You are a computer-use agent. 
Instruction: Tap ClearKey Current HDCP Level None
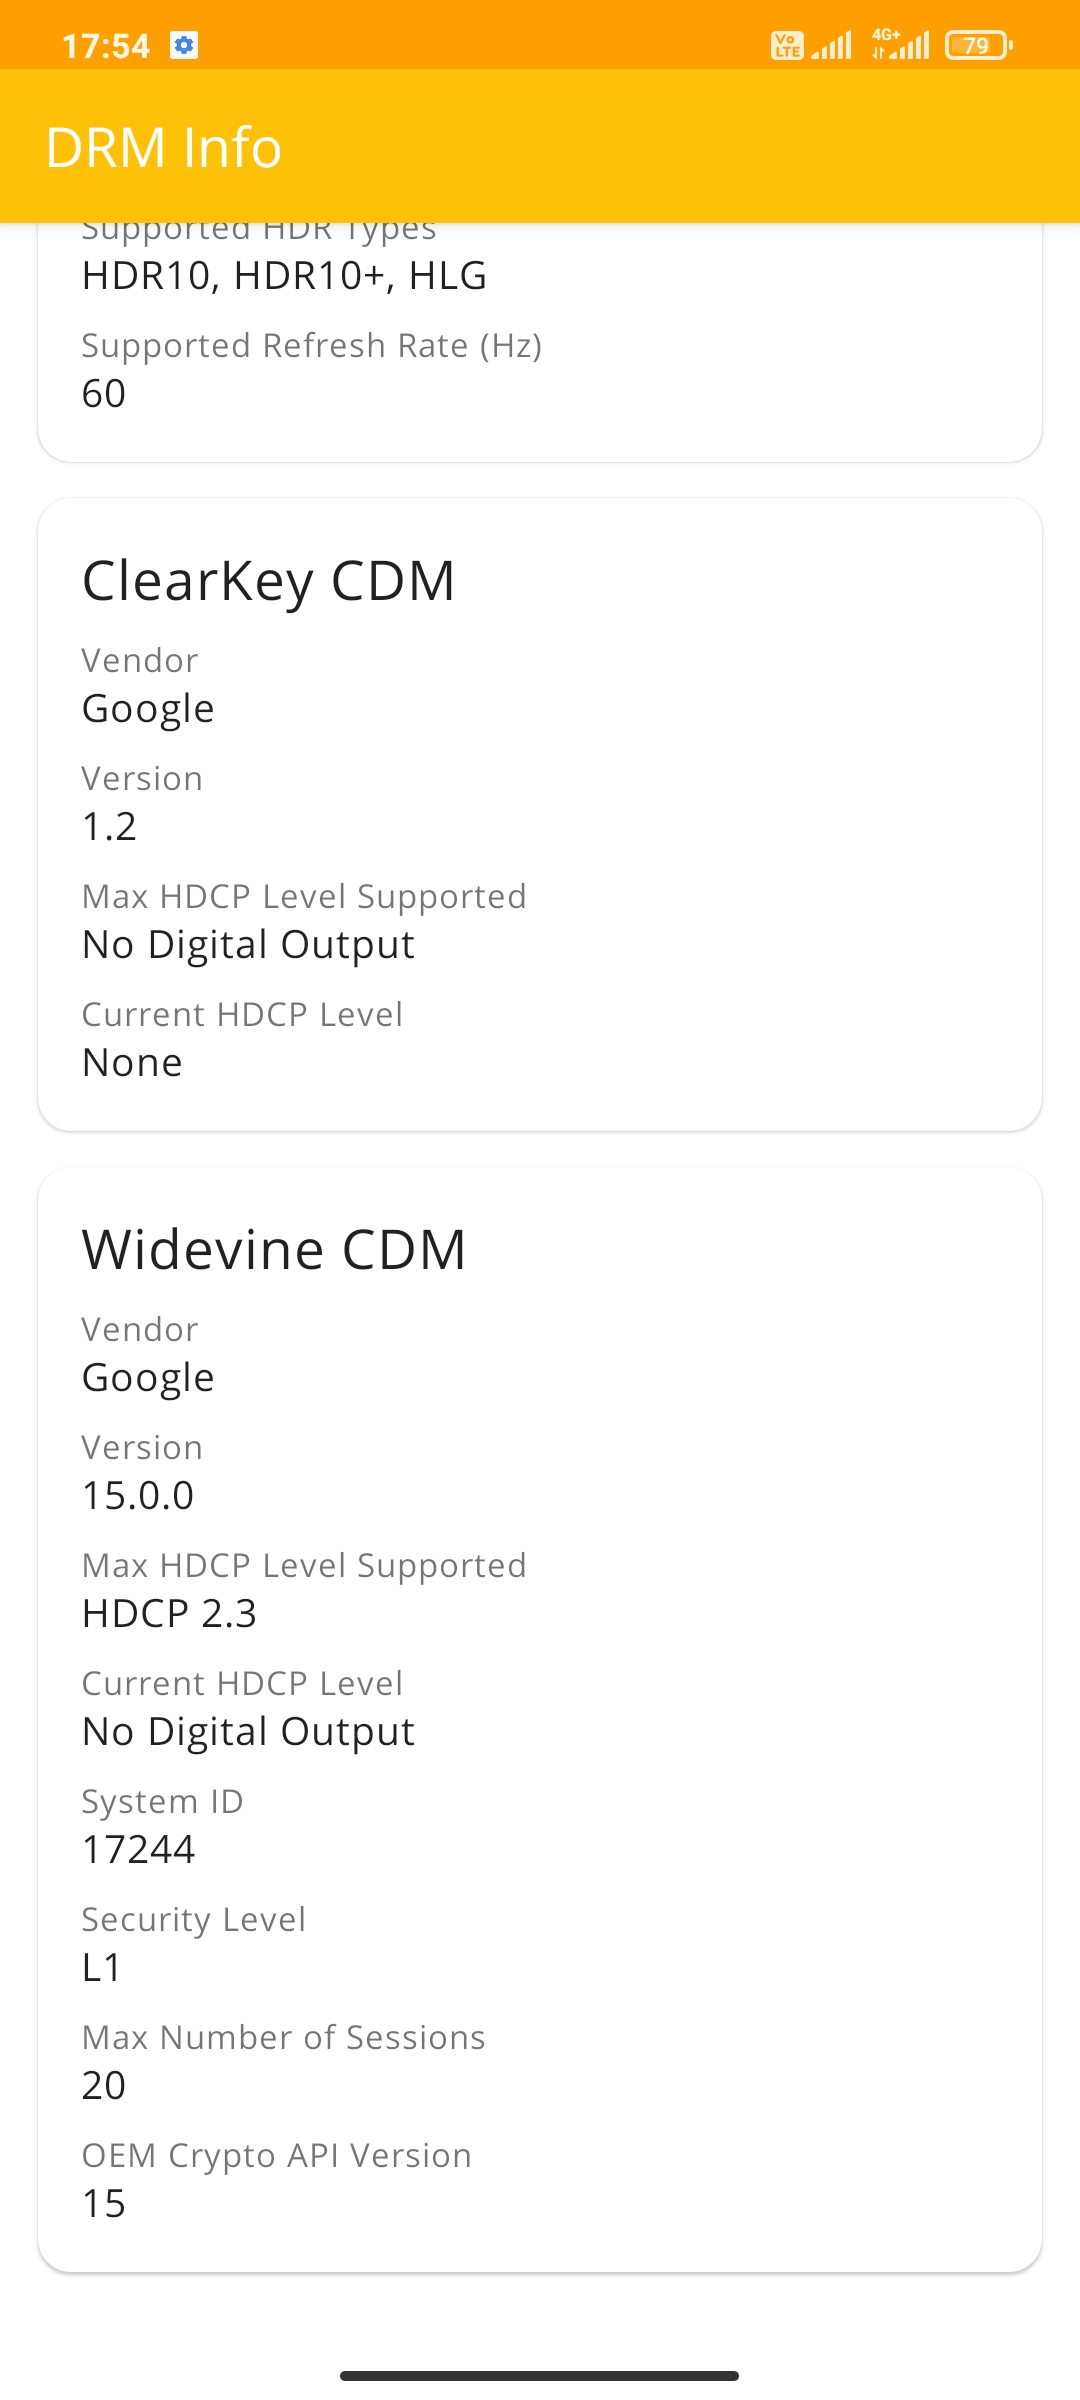(x=132, y=1062)
